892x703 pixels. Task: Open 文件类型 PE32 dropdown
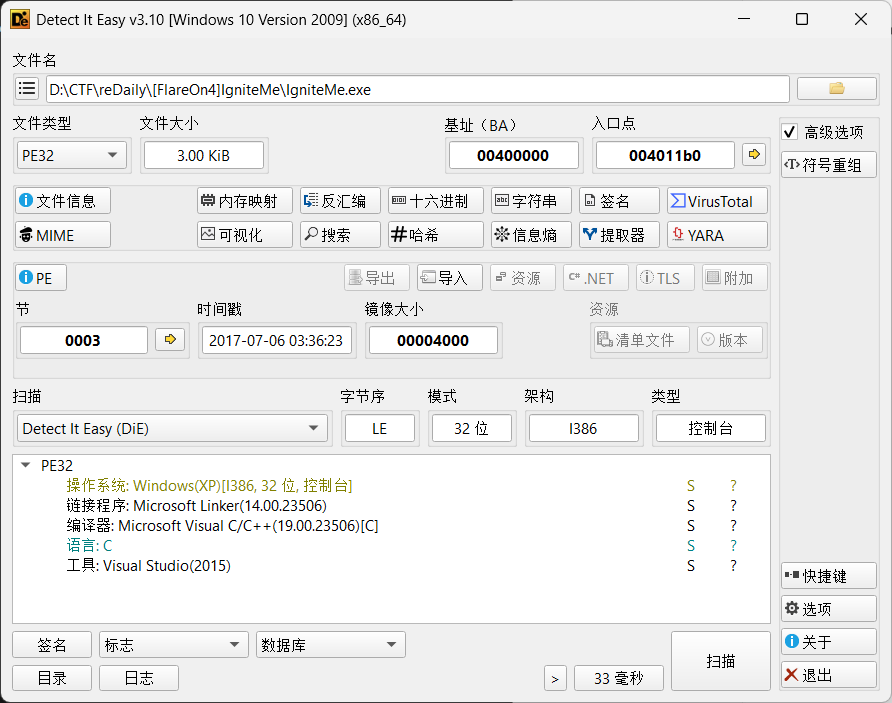point(71,155)
